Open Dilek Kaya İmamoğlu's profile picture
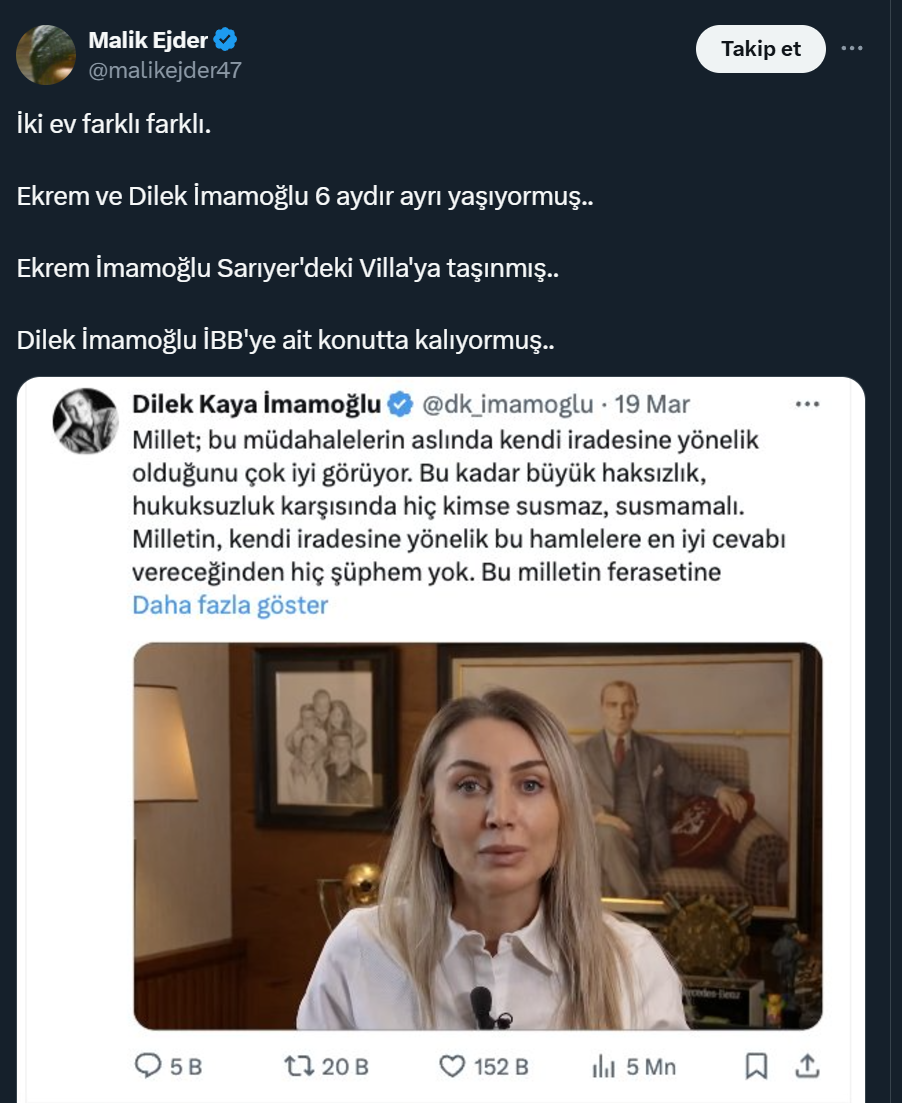The image size is (902, 1103). coord(85,421)
